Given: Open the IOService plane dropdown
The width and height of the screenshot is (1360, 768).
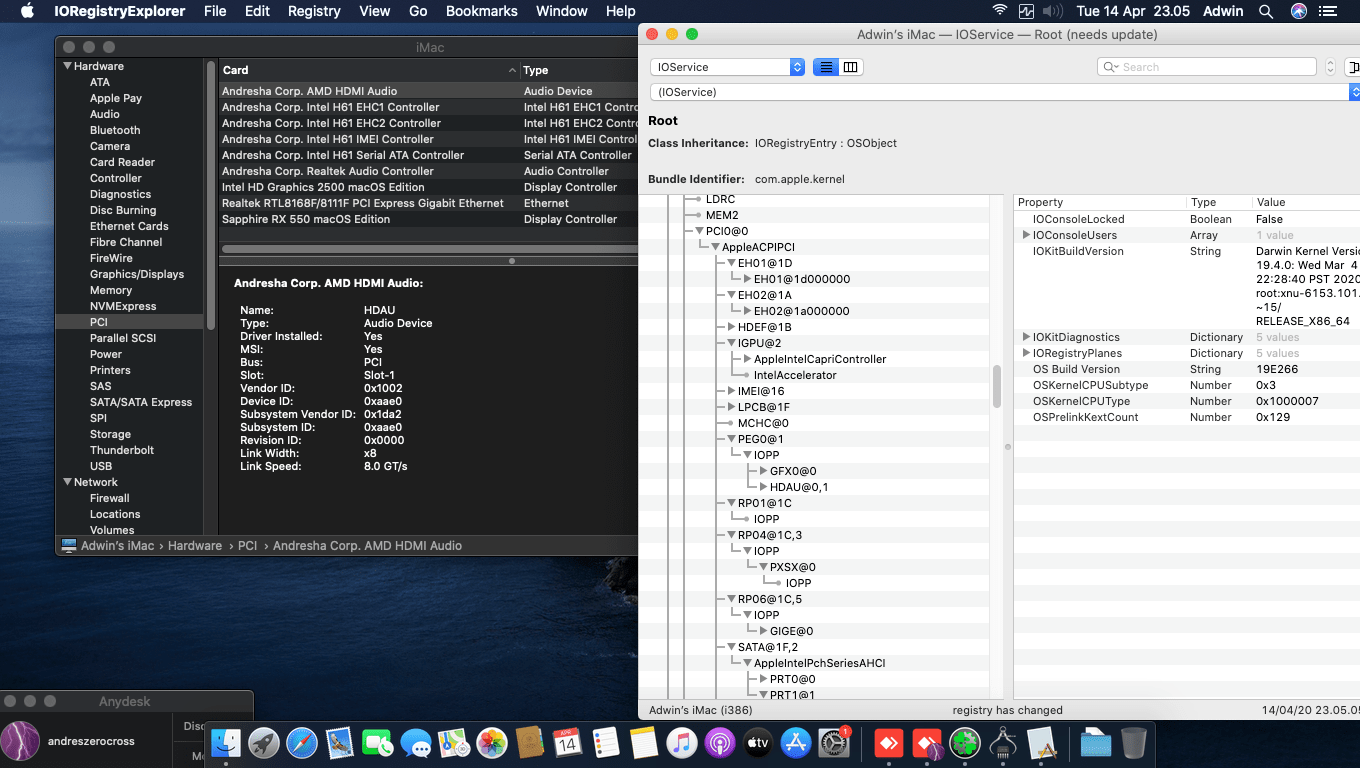Looking at the screenshot, I should click(727, 67).
